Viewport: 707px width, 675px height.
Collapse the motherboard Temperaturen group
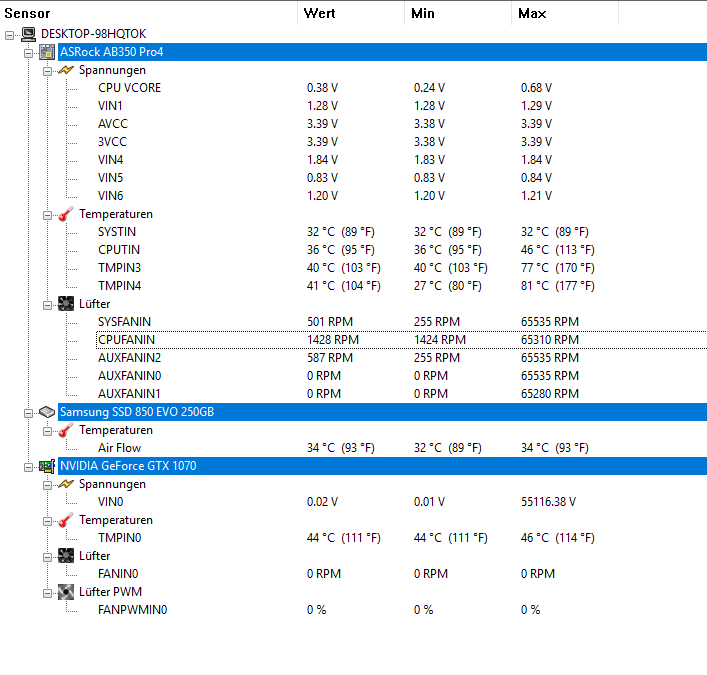tap(47, 215)
